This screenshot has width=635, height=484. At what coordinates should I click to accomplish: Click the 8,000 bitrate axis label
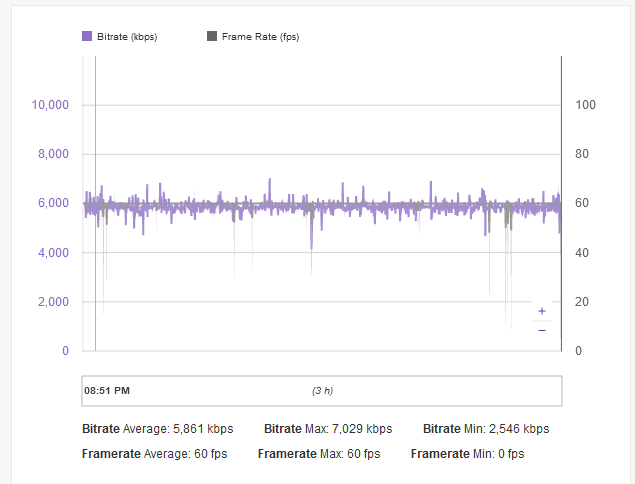pos(53,154)
